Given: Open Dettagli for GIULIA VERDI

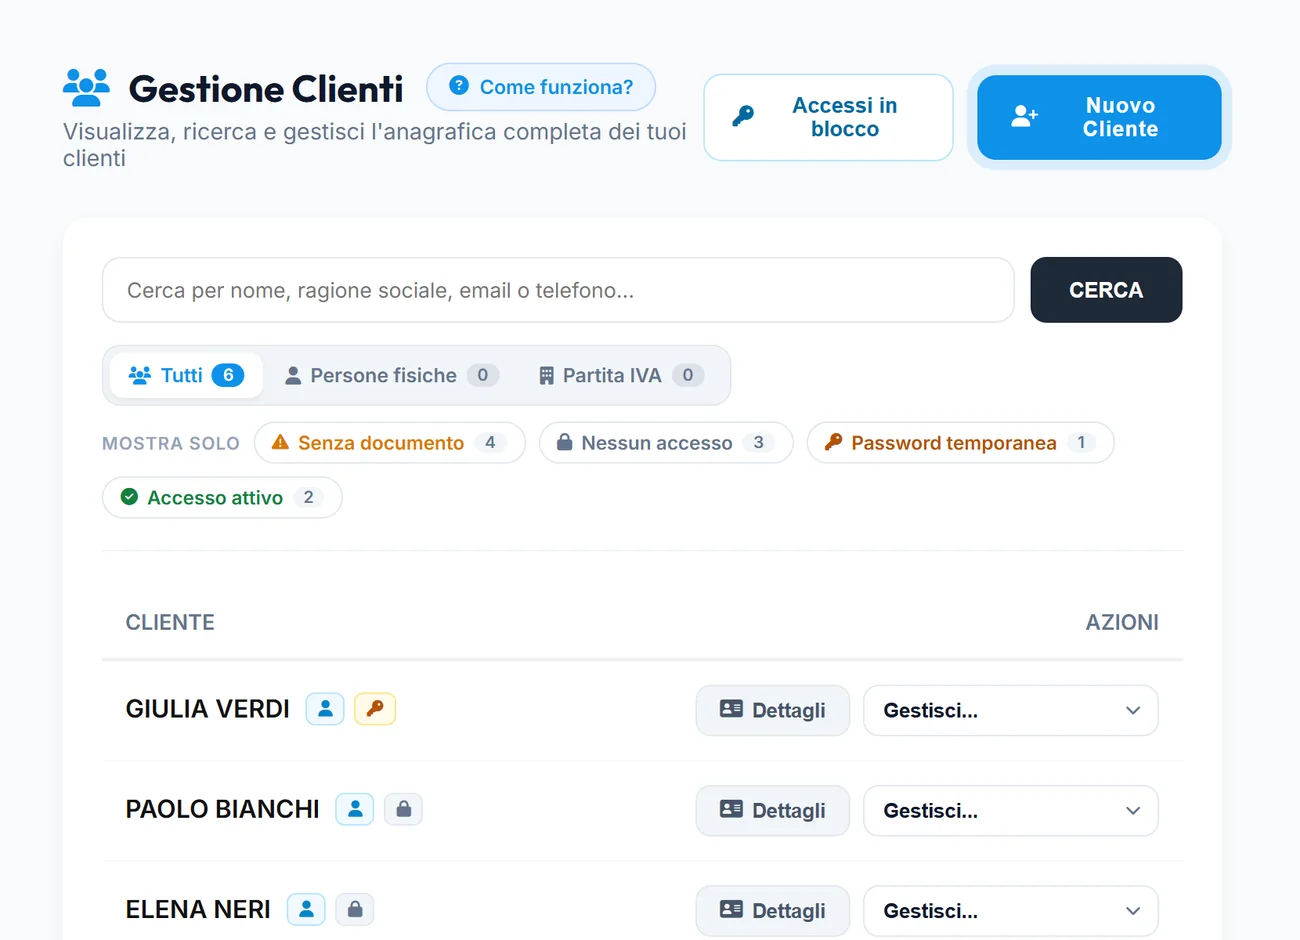Looking at the screenshot, I should click(773, 710).
